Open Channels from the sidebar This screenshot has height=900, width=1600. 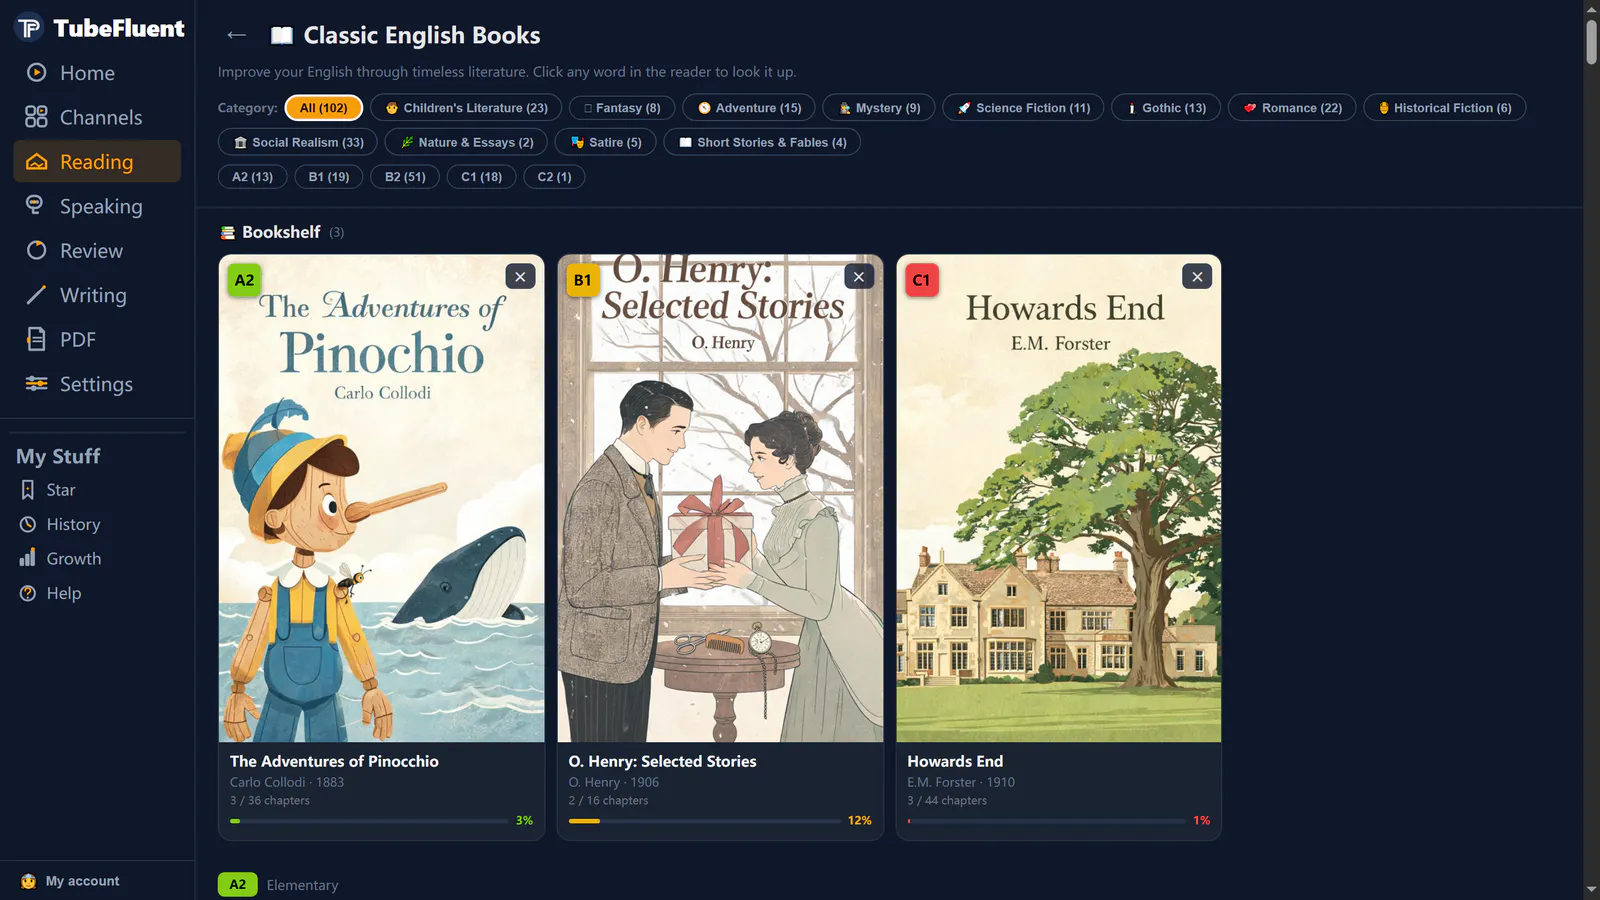tap(97, 117)
